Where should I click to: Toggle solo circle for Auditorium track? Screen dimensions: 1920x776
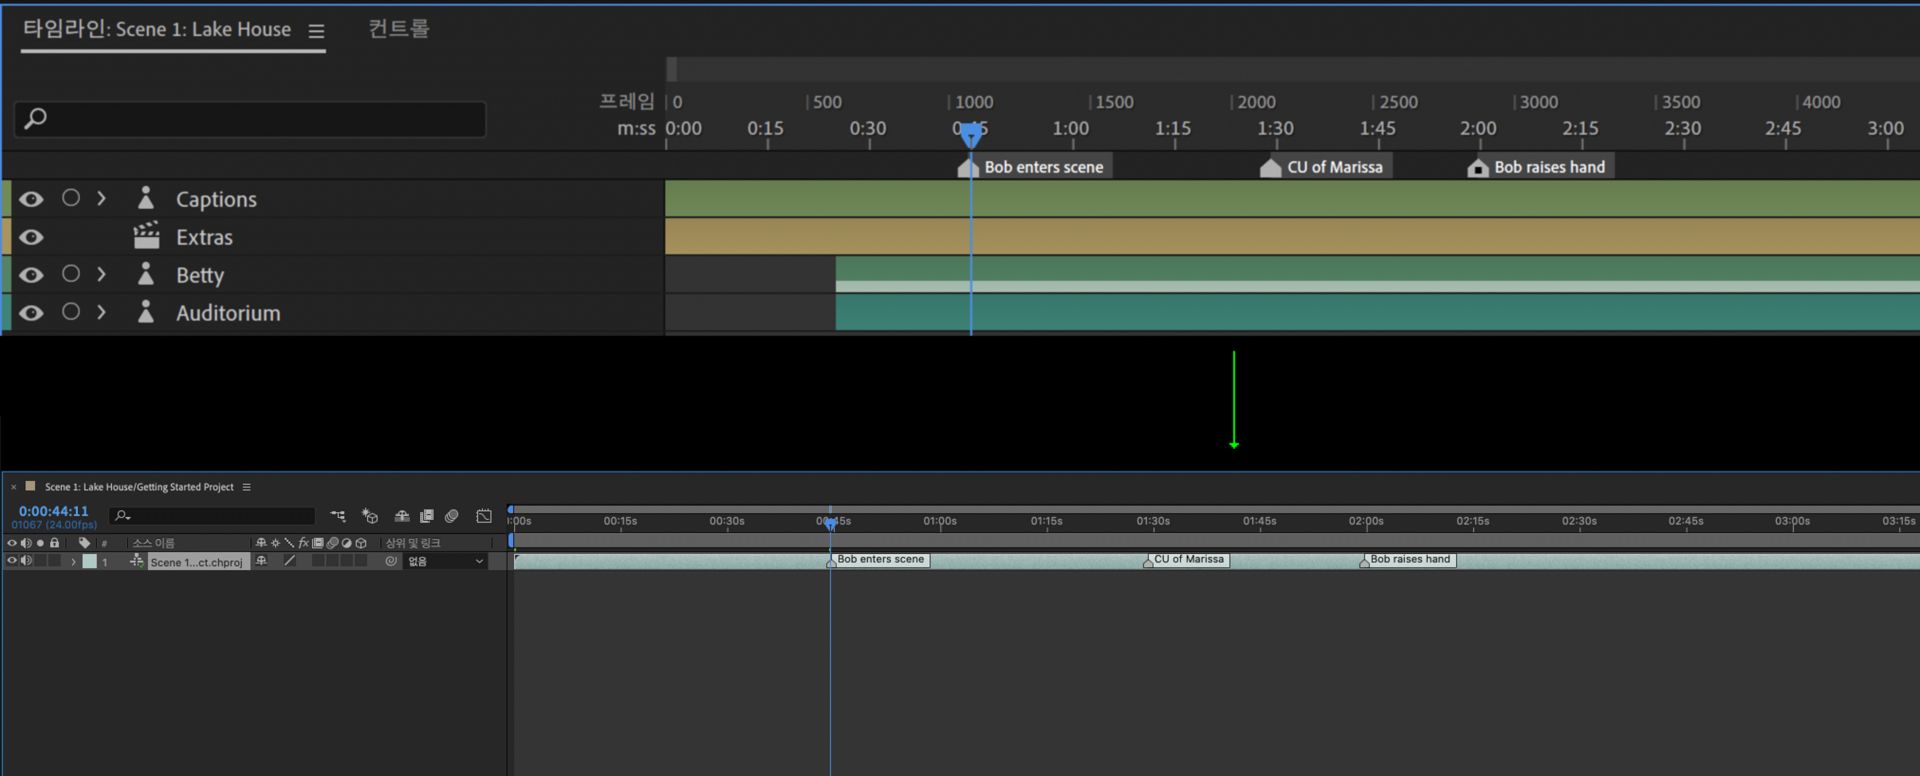coord(71,312)
